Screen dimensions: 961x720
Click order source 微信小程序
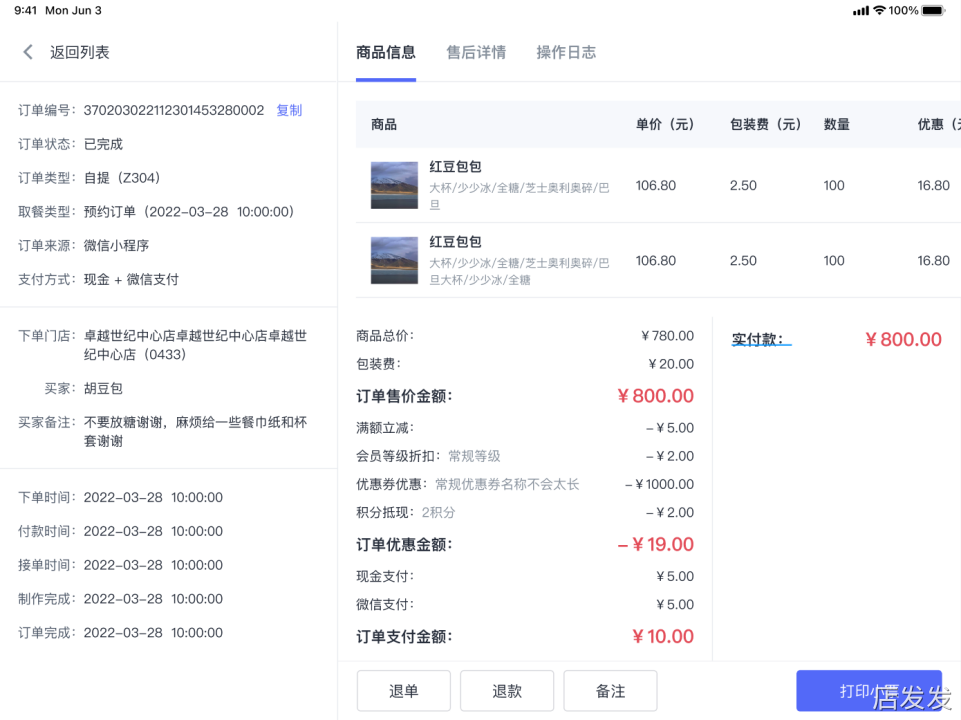tap(116, 246)
